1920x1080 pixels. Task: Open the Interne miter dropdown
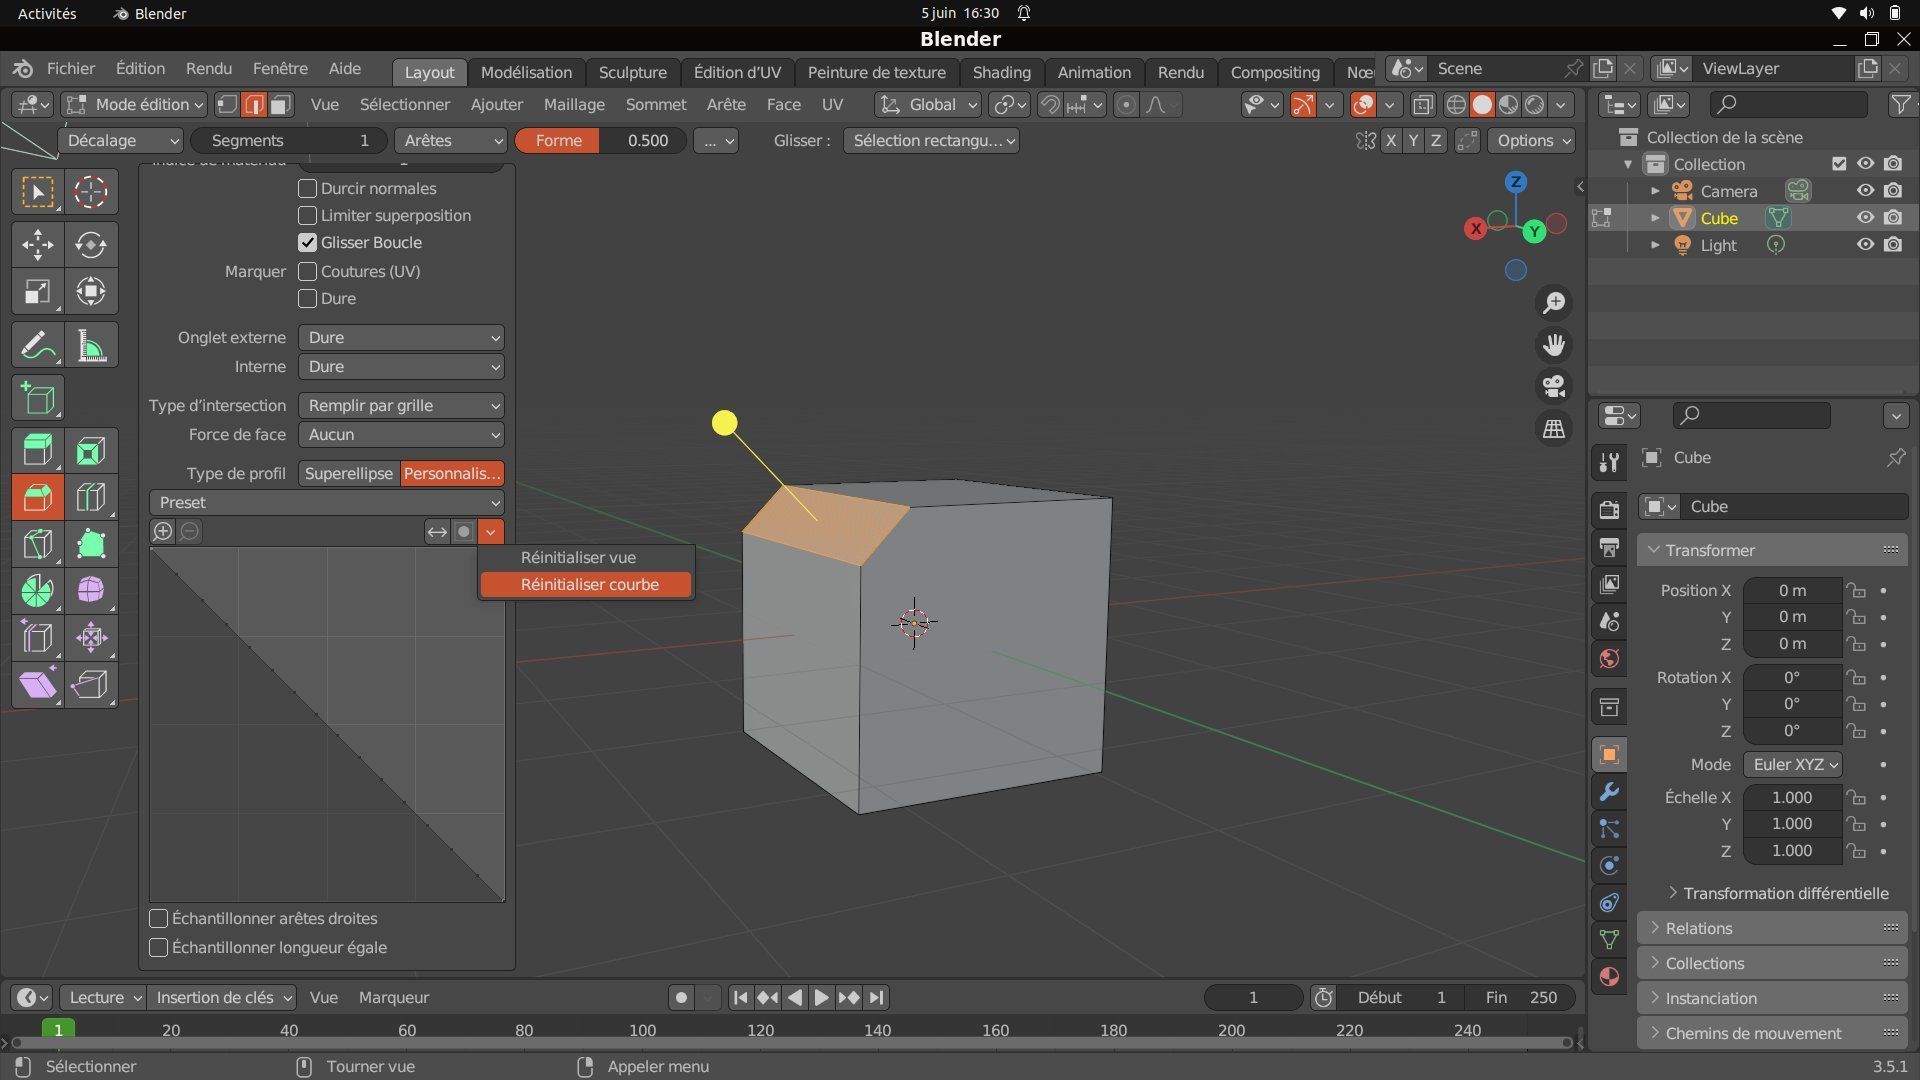[x=401, y=367]
